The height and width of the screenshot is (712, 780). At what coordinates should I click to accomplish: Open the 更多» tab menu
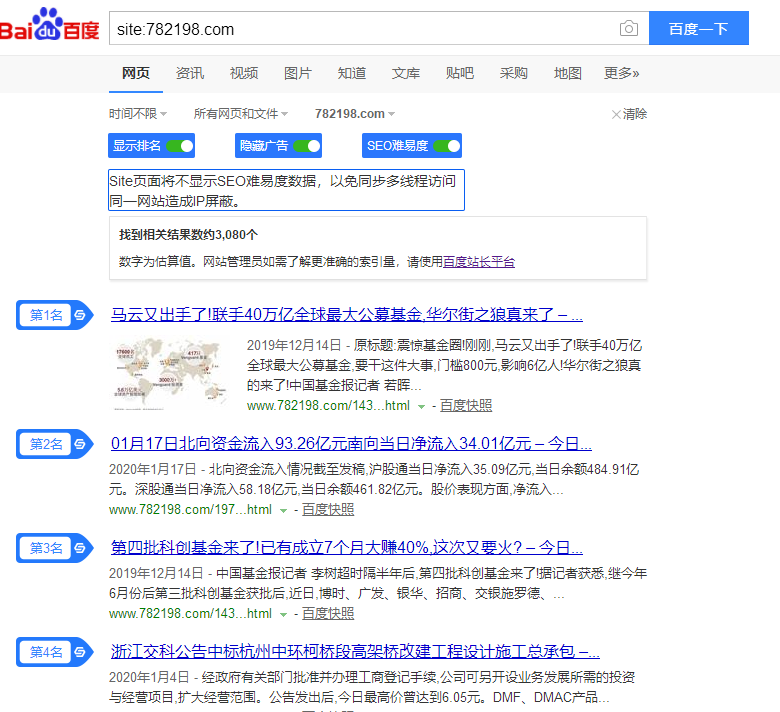(621, 73)
